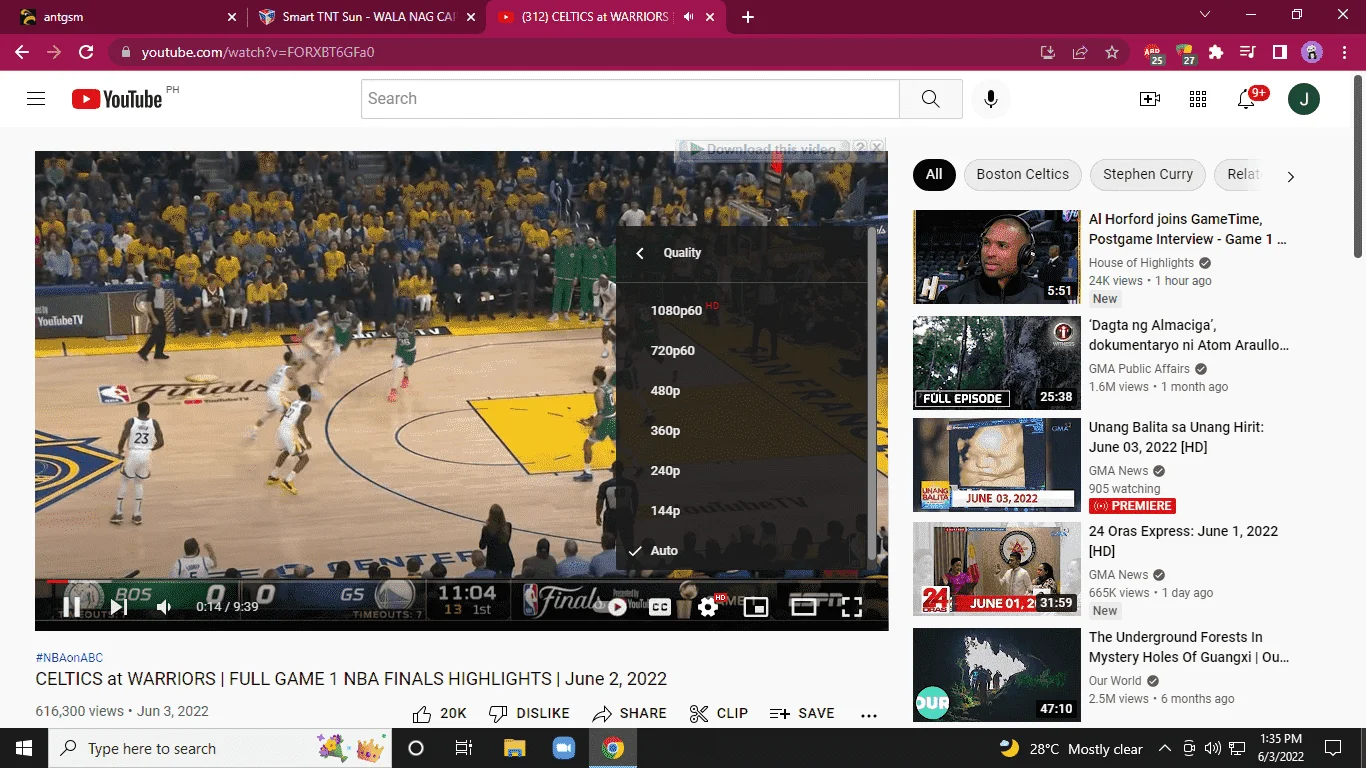Go back from Quality menu arrow
1366x768 pixels.
coord(640,253)
